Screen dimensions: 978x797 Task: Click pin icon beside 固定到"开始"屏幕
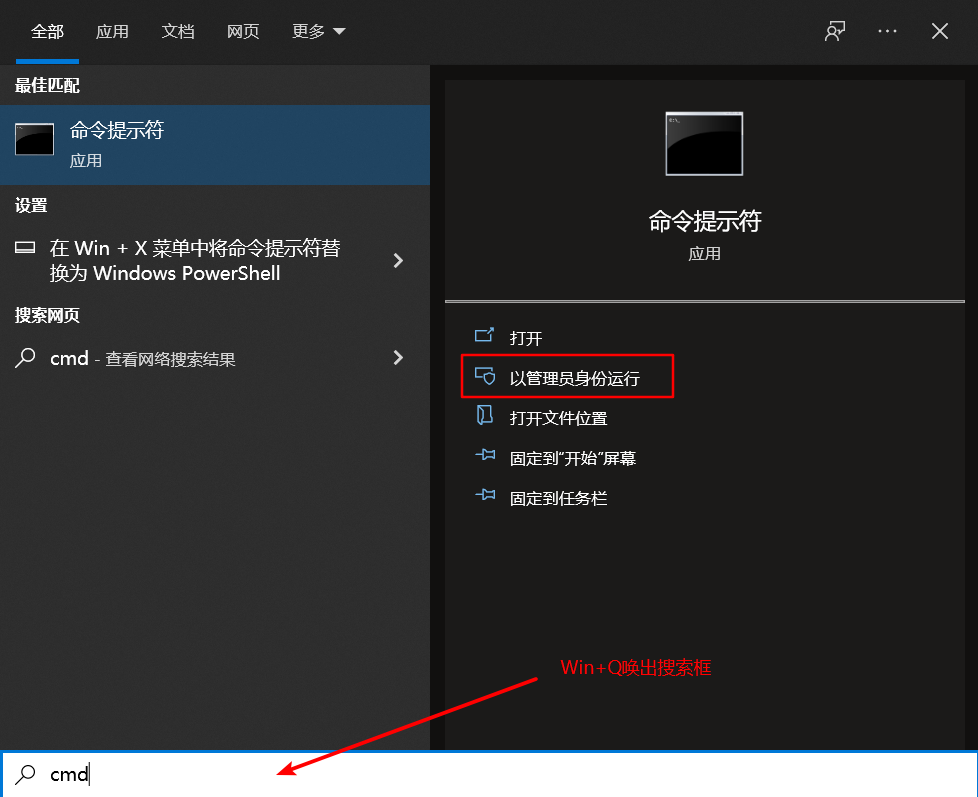[485, 455]
